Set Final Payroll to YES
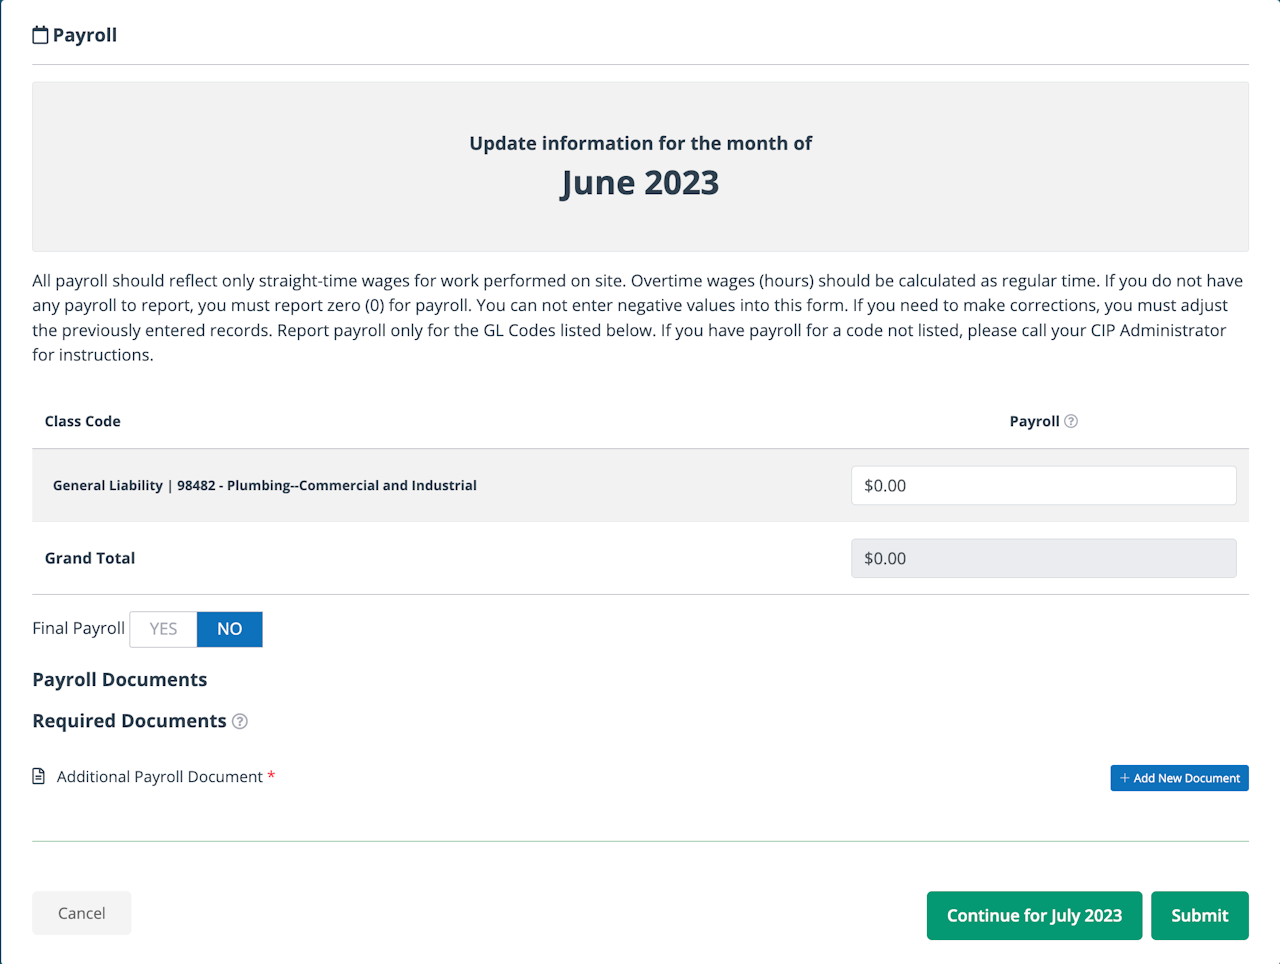Viewport: 1280px width, 964px height. tap(163, 629)
